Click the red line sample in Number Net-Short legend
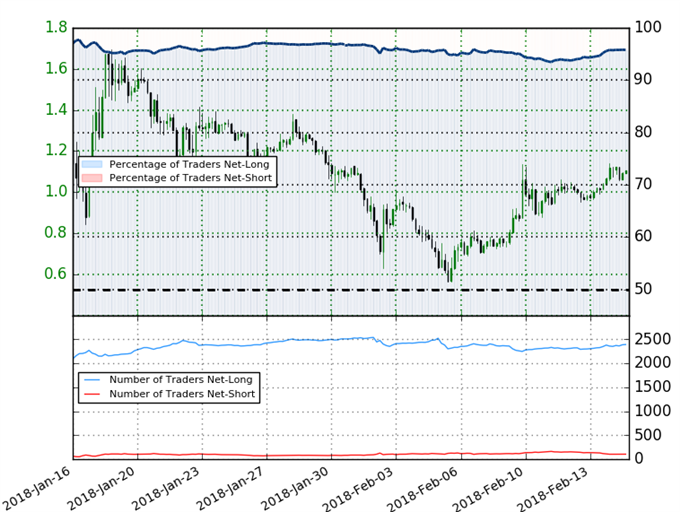This screenshot has width=680, height=512. [92, 393]
